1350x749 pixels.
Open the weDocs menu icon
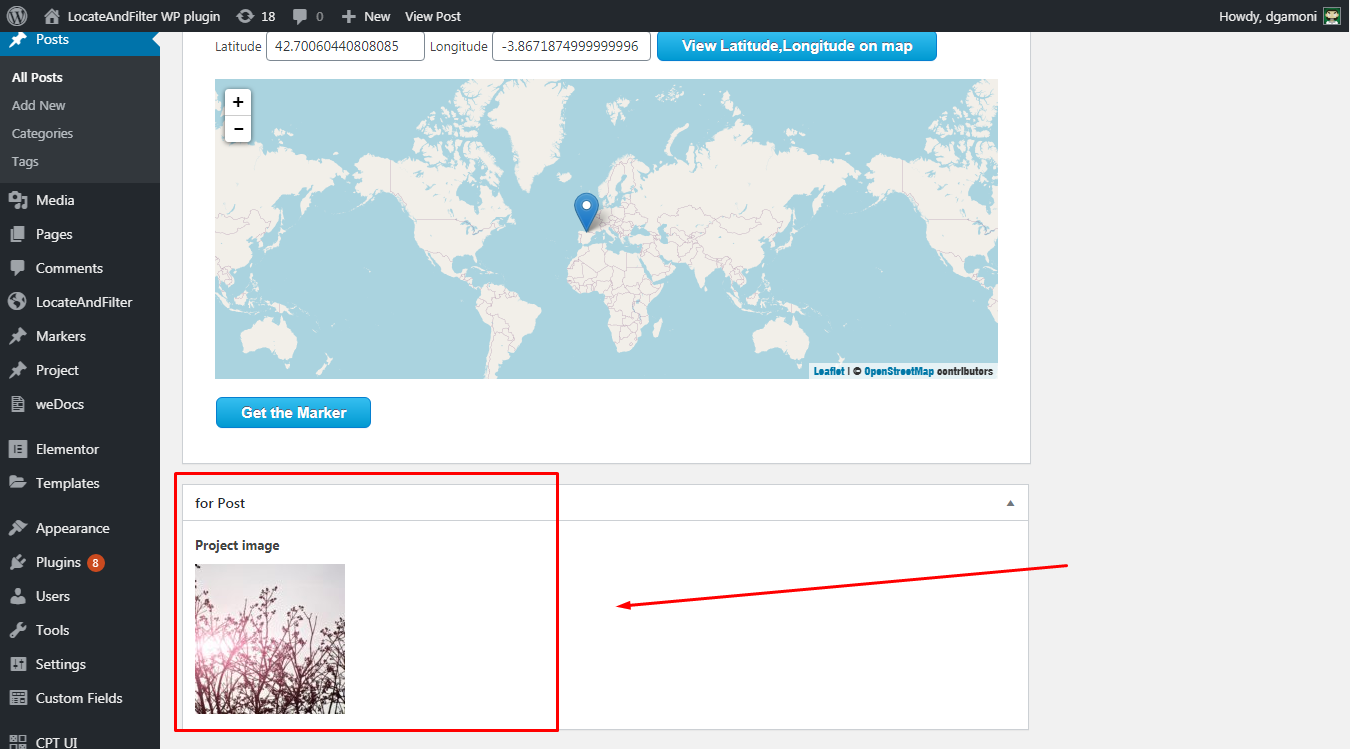pyautogui.click(x=18, y=404)
